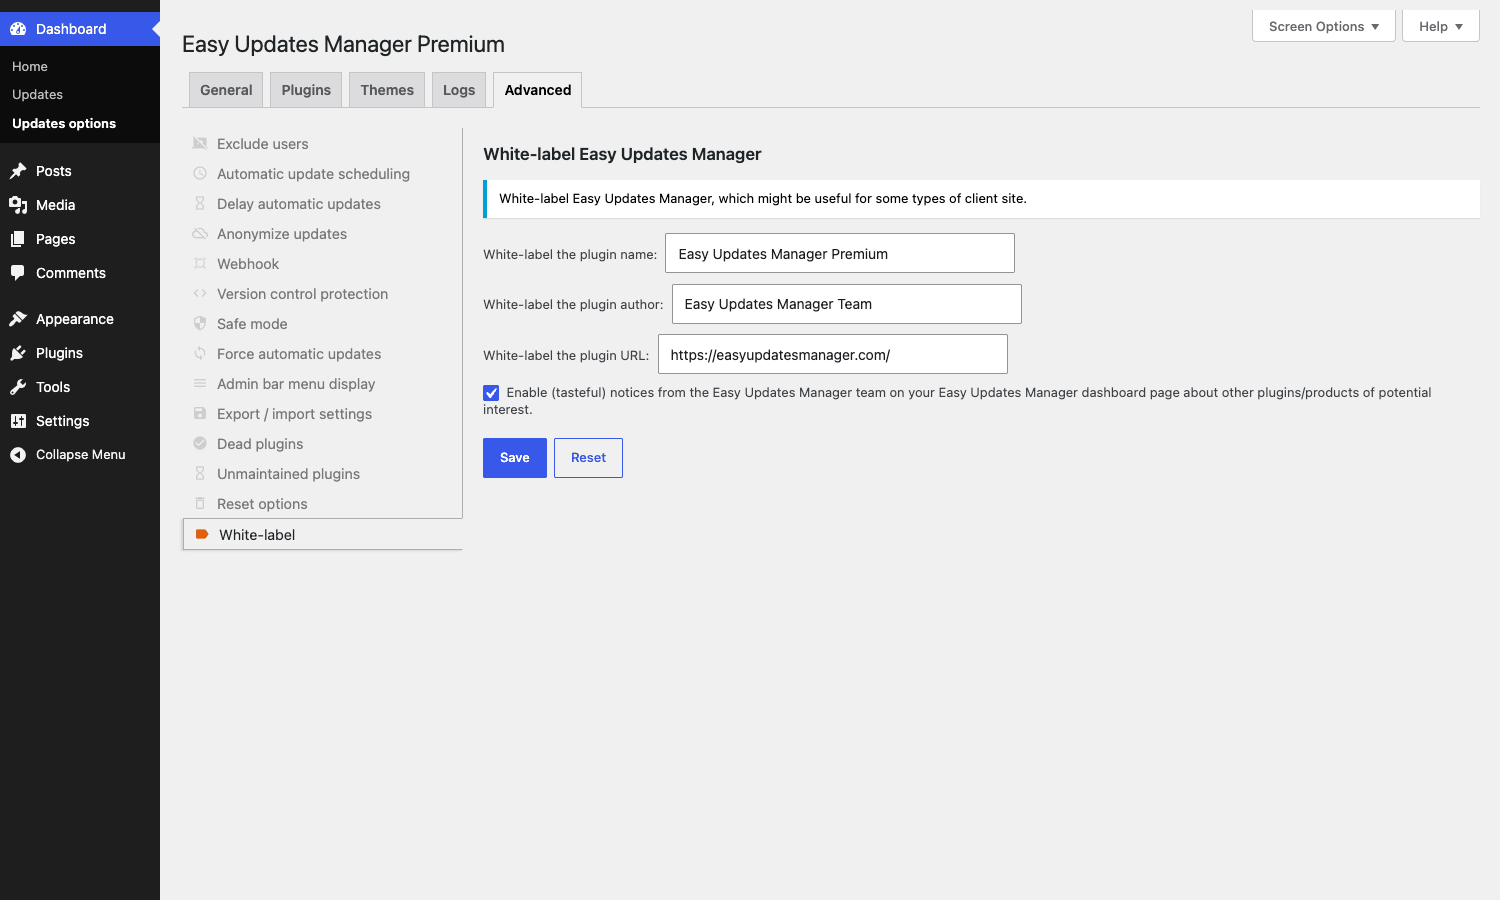Open Dead plugins section

pos(260,444)
